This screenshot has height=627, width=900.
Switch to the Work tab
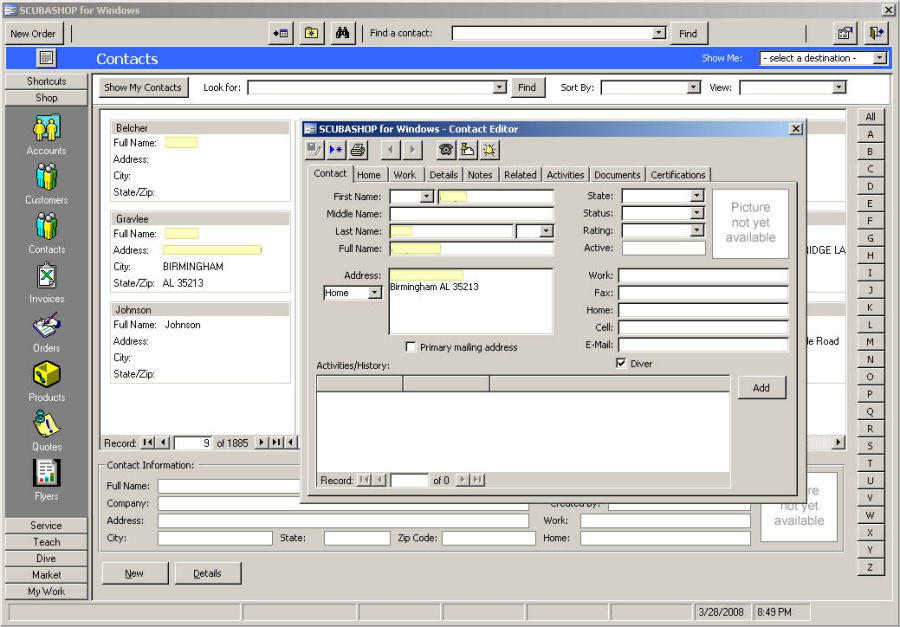405,175
